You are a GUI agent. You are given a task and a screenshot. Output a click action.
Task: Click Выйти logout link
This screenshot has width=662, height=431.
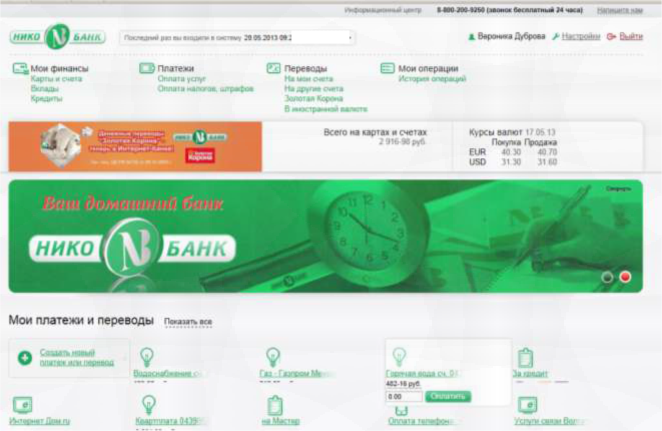click(x=631, y=36)
